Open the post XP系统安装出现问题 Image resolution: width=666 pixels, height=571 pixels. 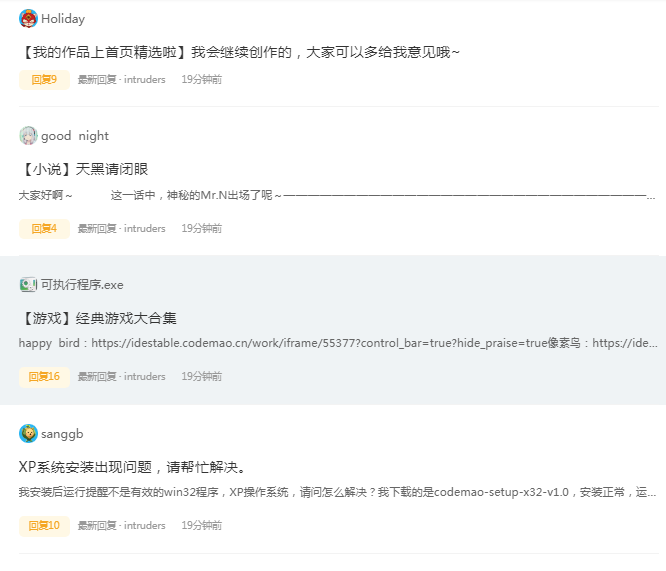132,467
